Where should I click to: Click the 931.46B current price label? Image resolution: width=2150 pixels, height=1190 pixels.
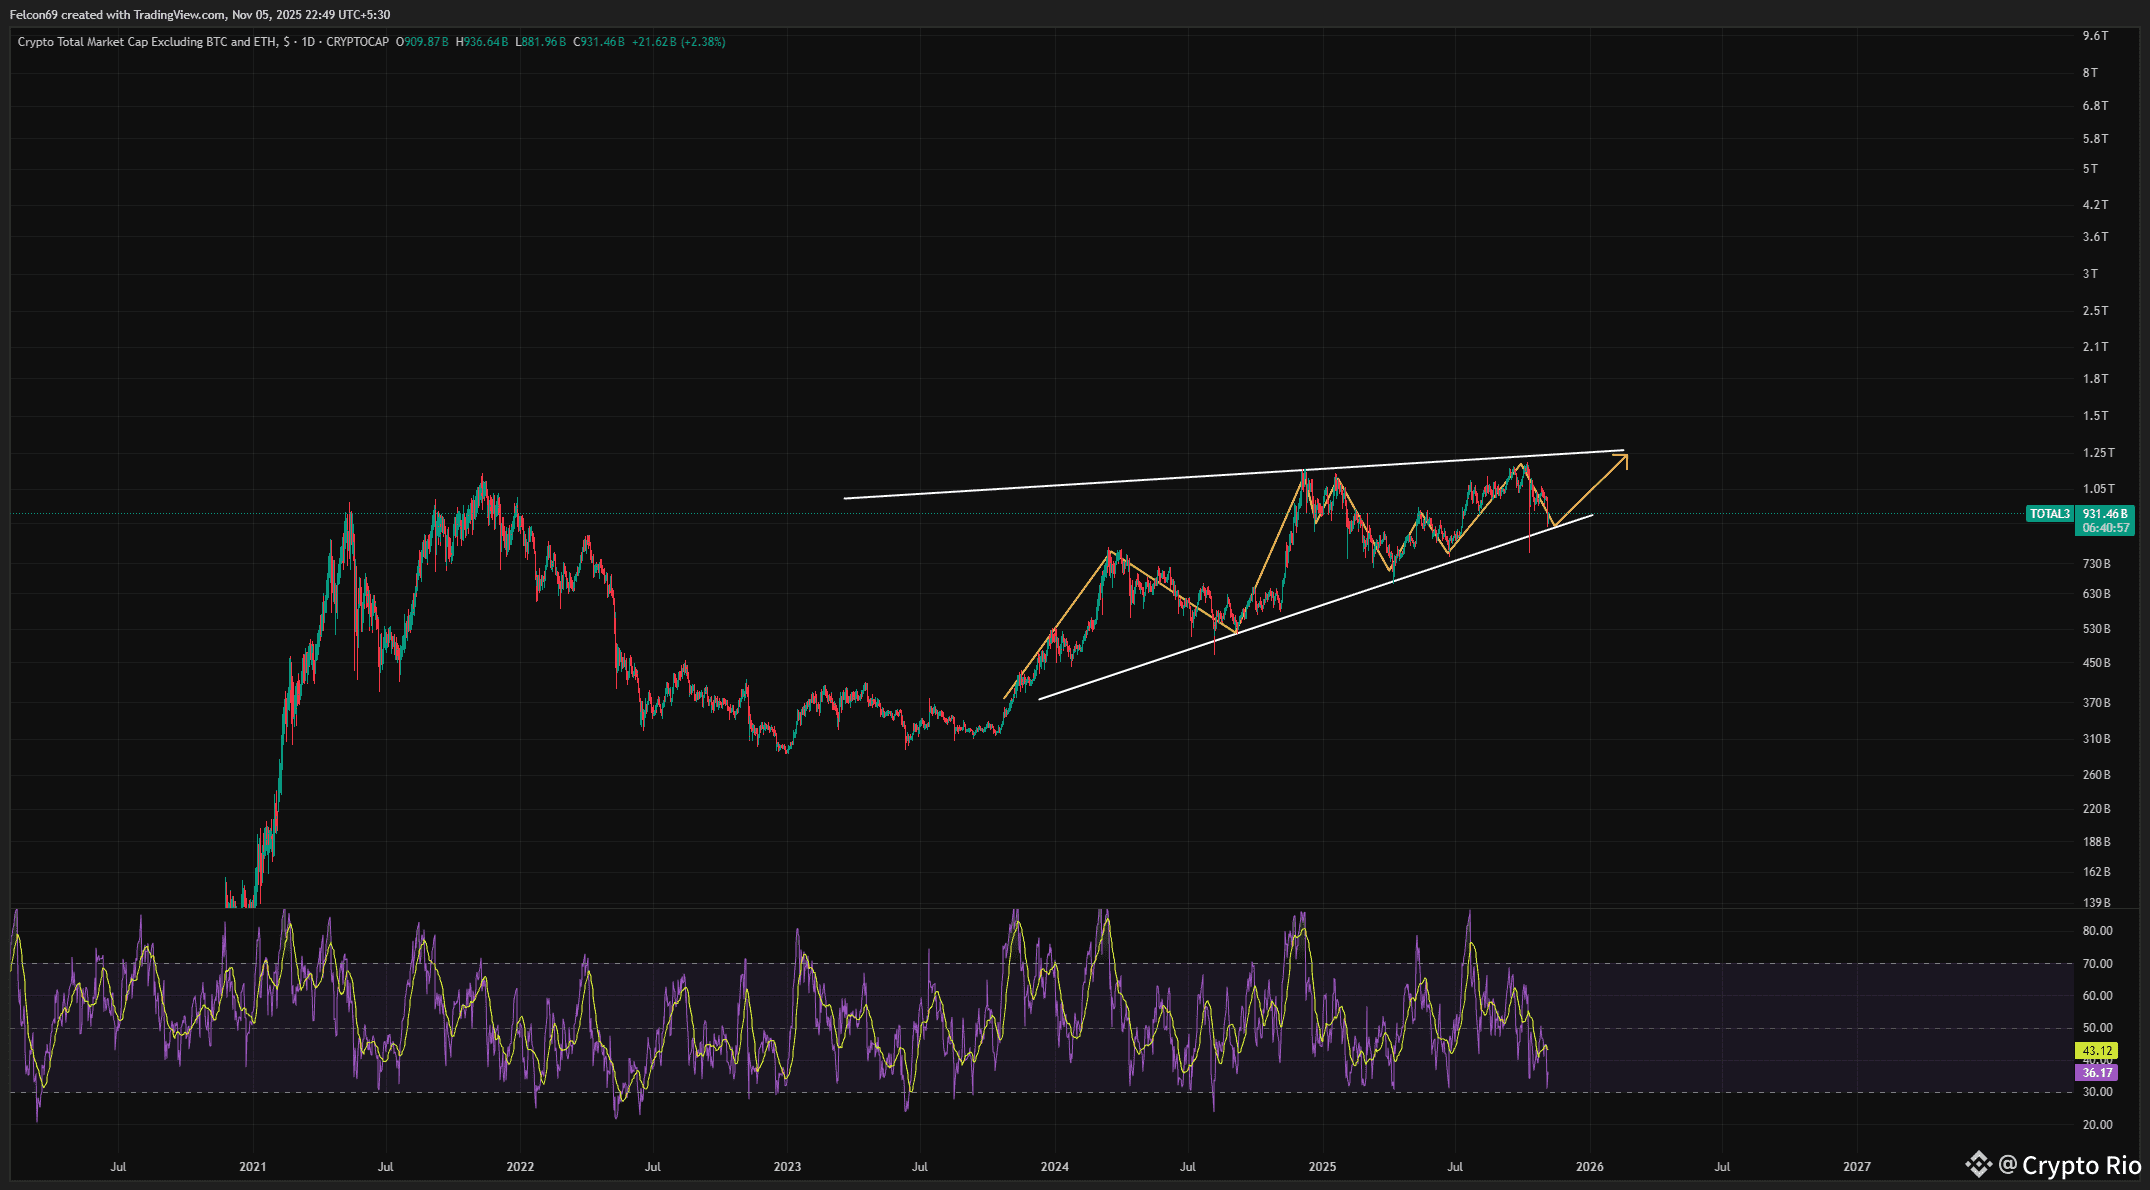[x=2105, y=514]
